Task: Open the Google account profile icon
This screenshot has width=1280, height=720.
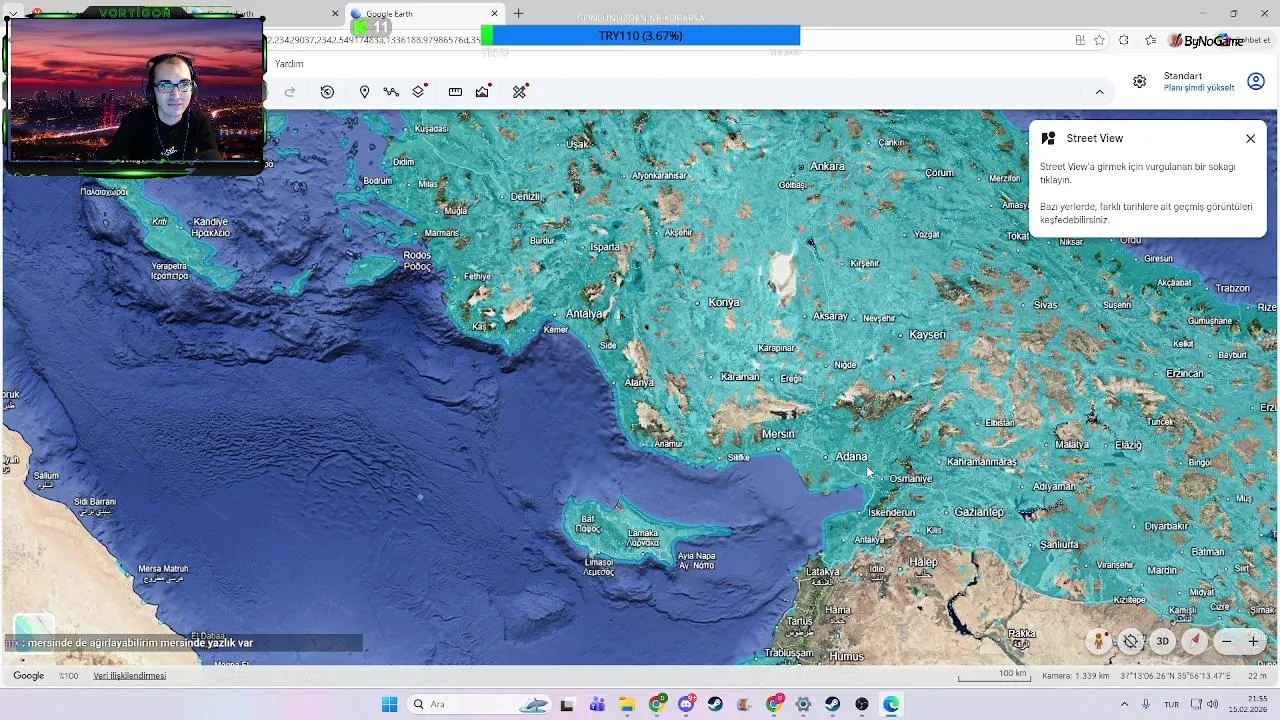Action: coord(1256,82)
